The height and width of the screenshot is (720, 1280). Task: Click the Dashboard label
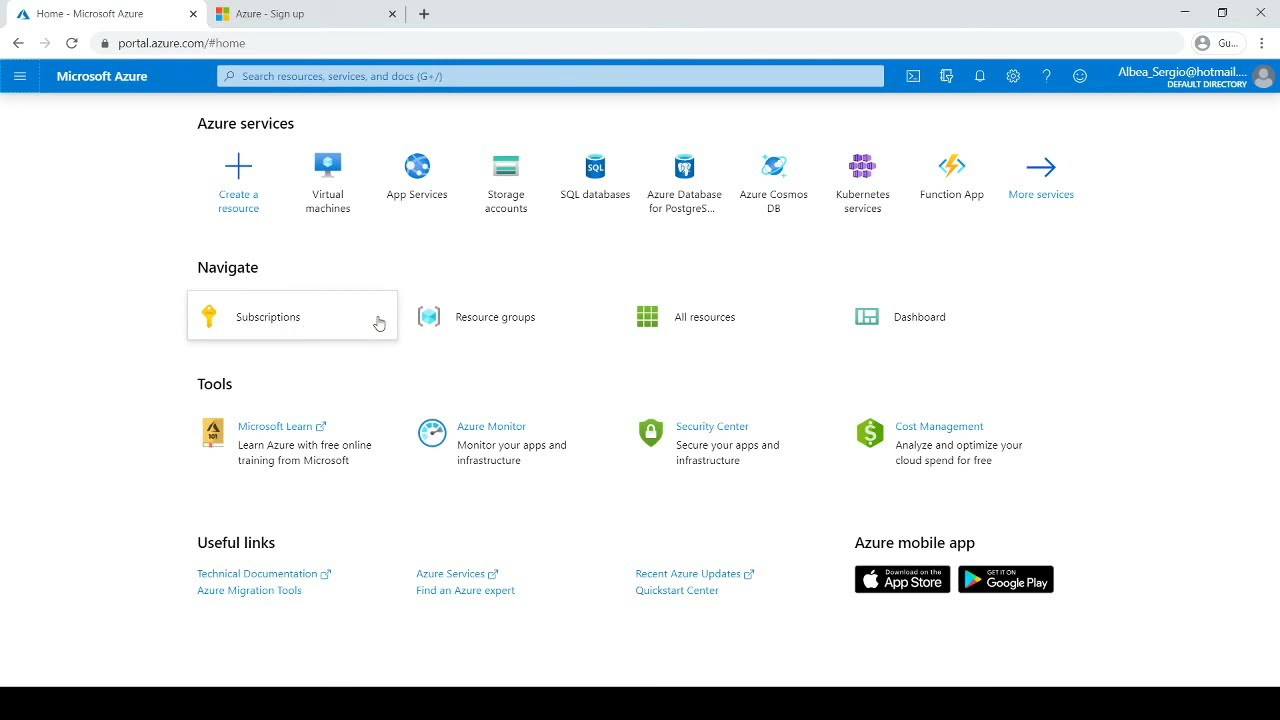920,317
